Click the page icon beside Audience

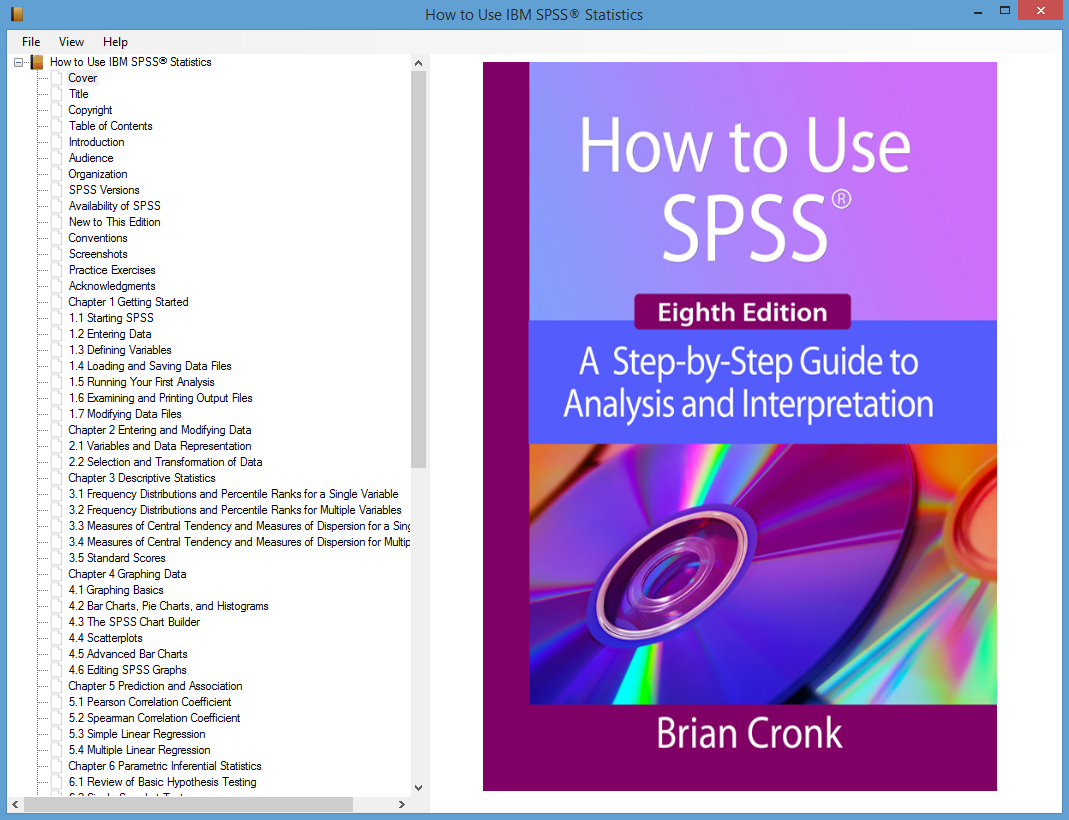tap(57, 158)
